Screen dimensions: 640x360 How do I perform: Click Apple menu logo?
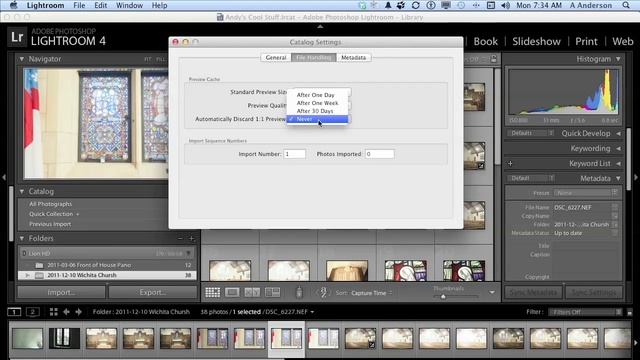pyautogui.click(x=13, y=5)
